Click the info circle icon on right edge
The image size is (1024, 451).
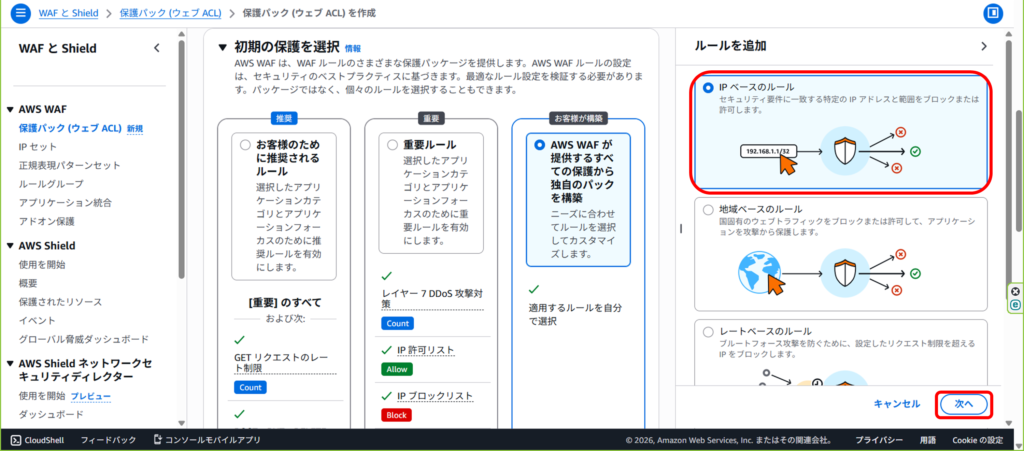pos(1015,292)
